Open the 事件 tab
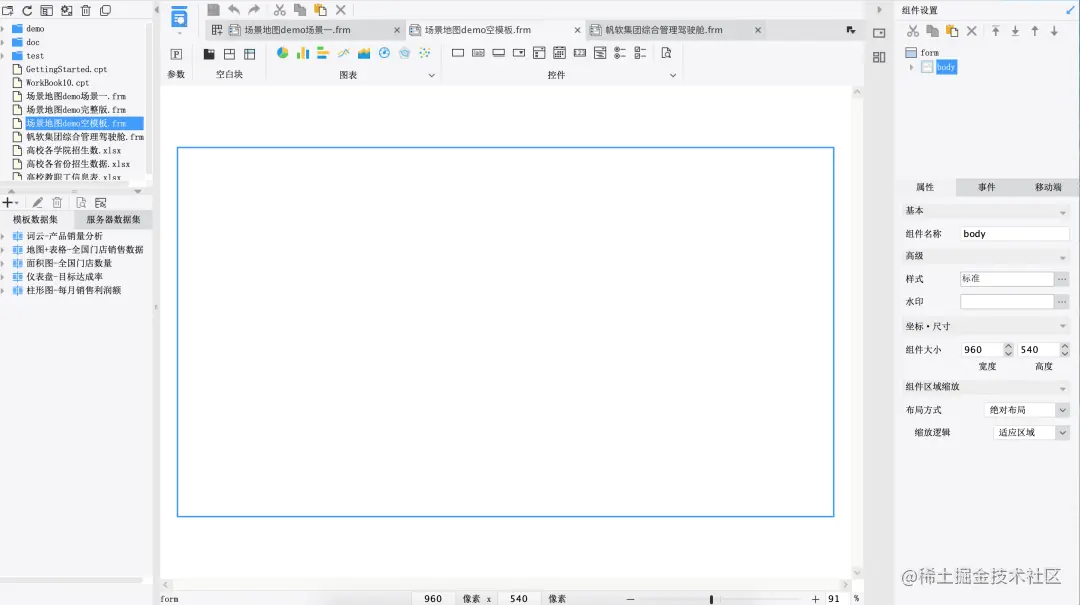 coord(986,187)
